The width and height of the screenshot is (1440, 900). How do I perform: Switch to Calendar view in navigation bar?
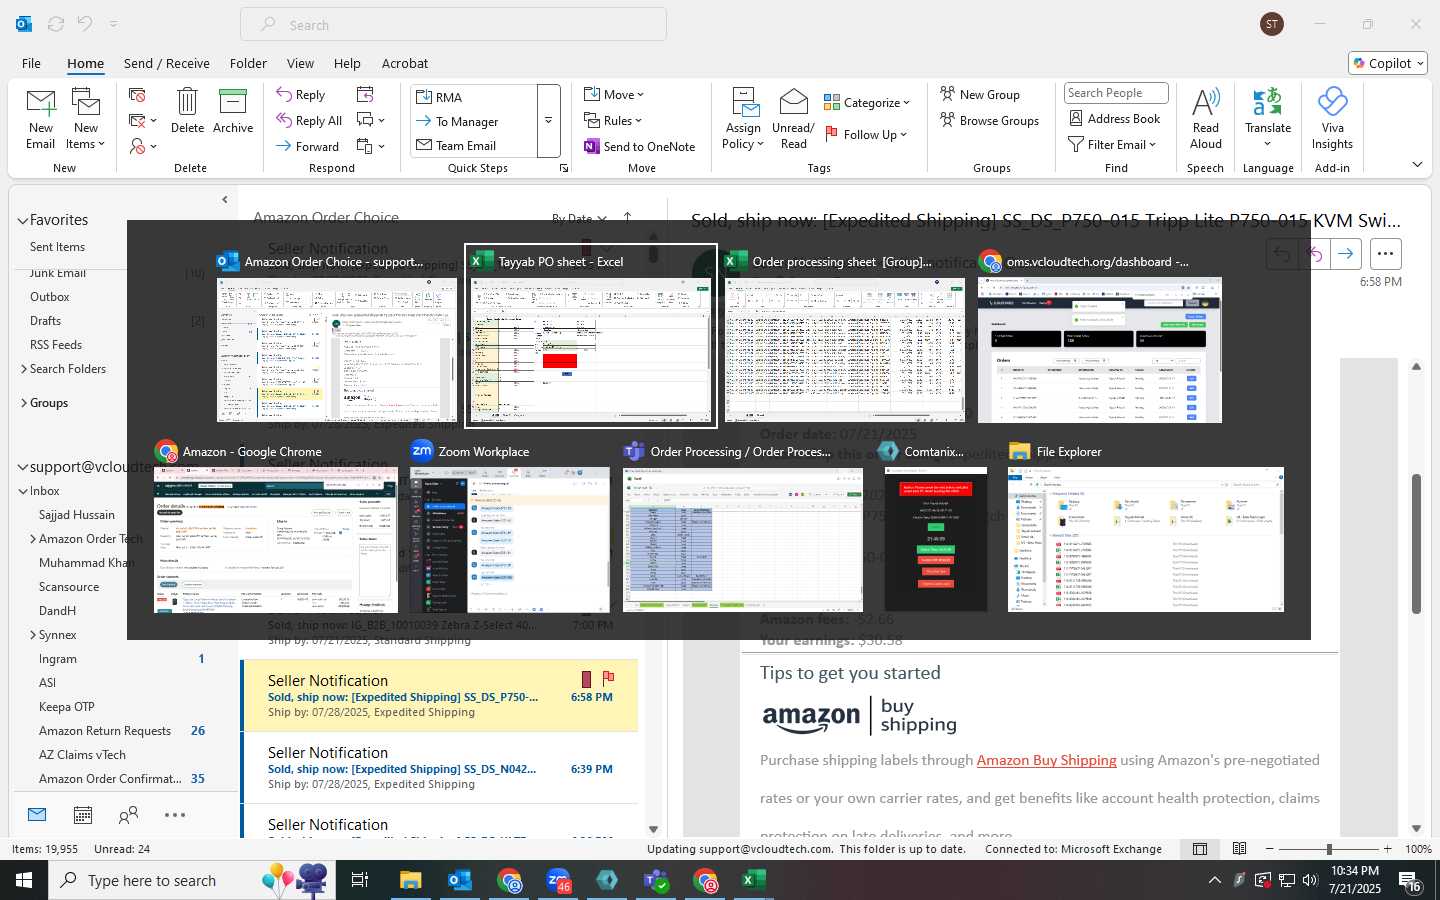point(83,815)
